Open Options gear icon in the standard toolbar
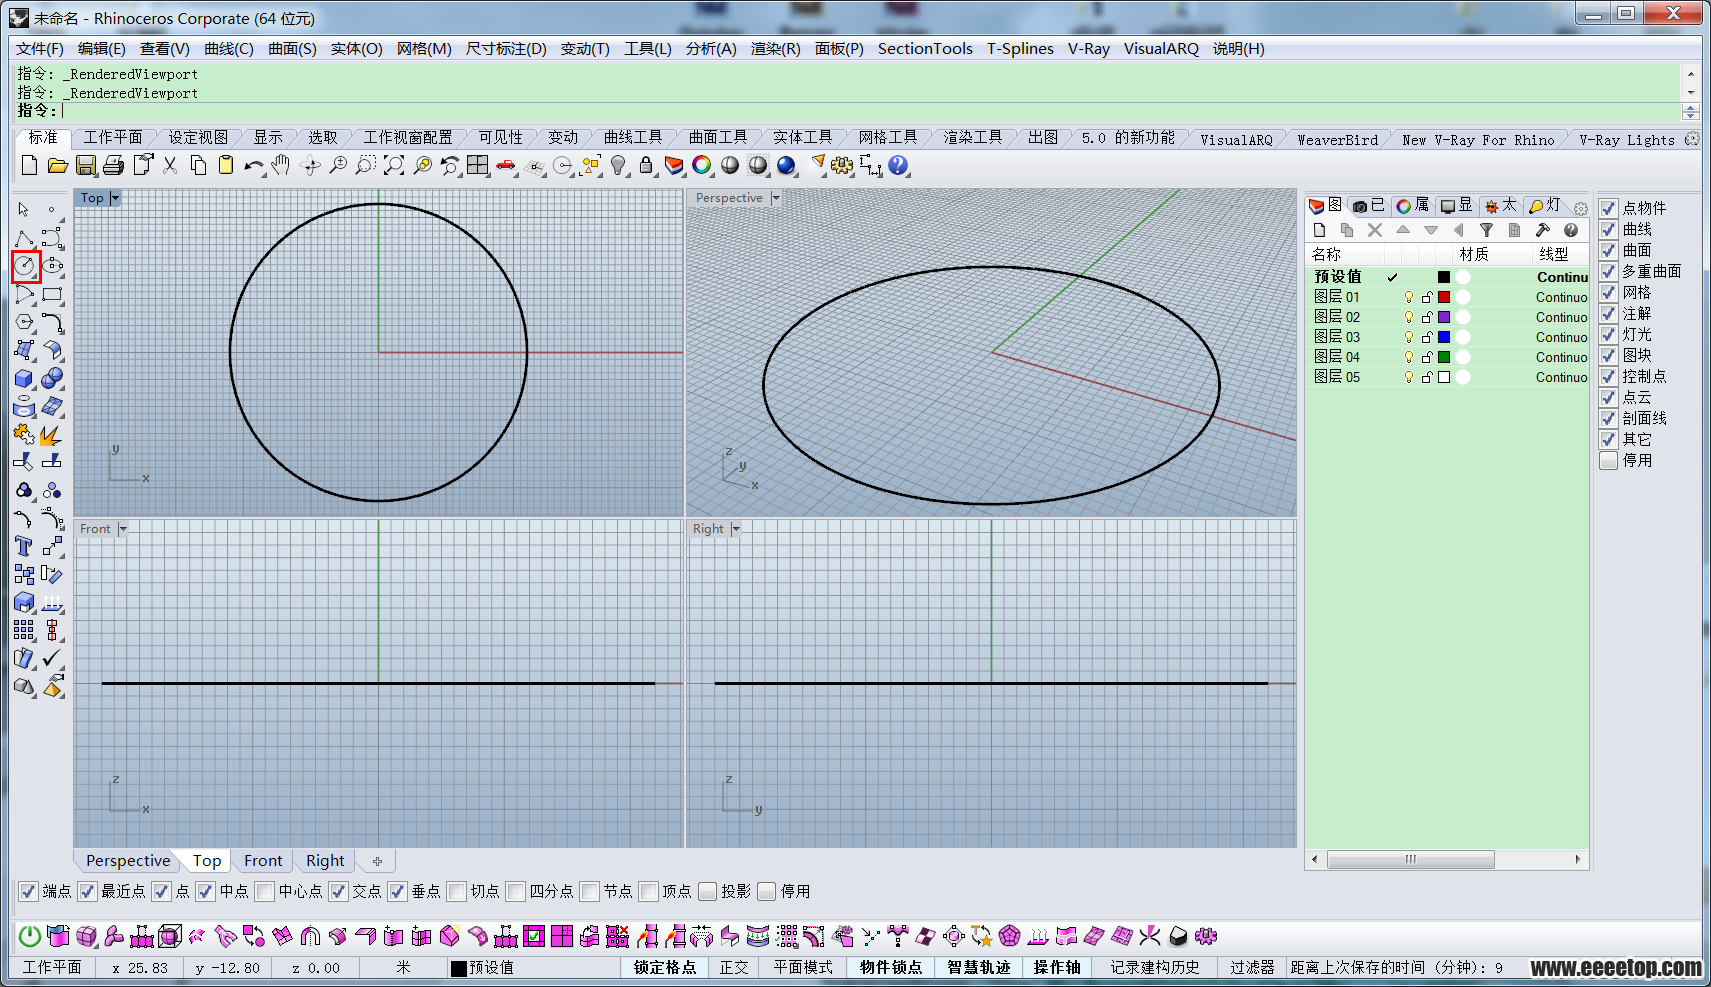Viewport: 1711px width, 987px height. click(x=842, y=165)
